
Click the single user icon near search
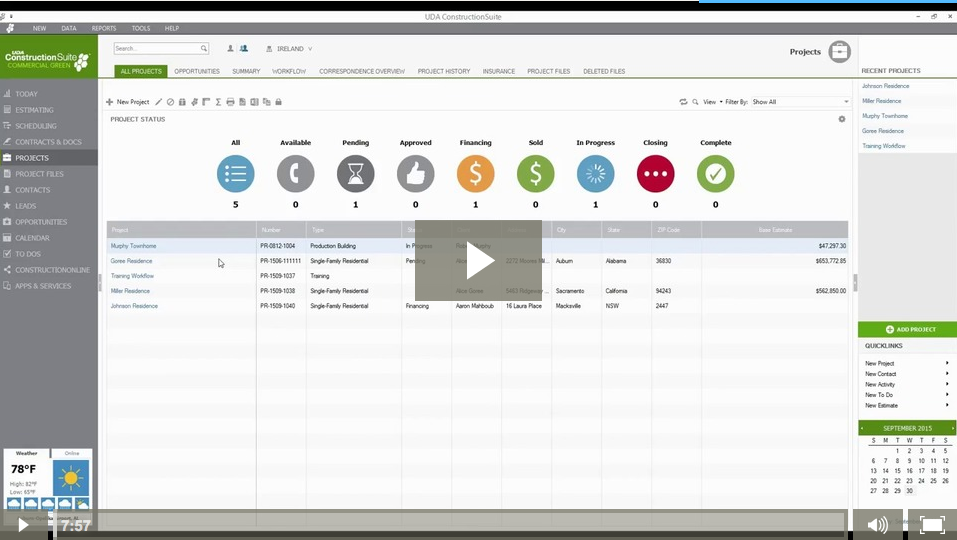tap(230, 48)
